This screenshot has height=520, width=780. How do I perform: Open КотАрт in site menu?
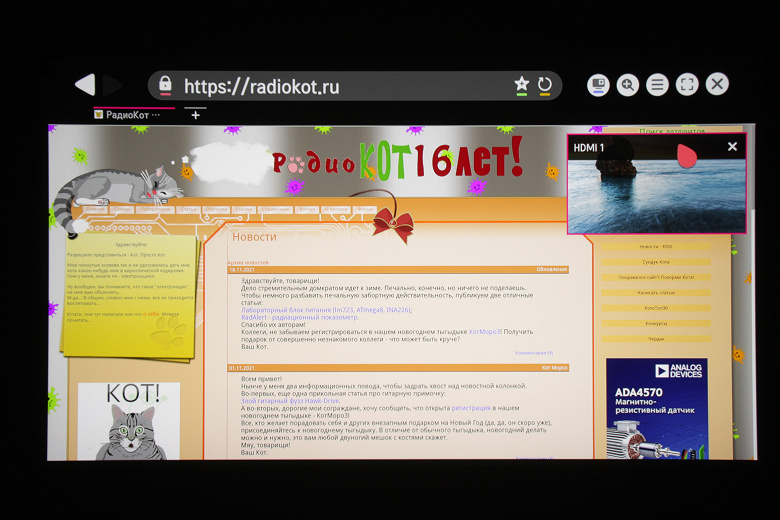coord(307,209)
